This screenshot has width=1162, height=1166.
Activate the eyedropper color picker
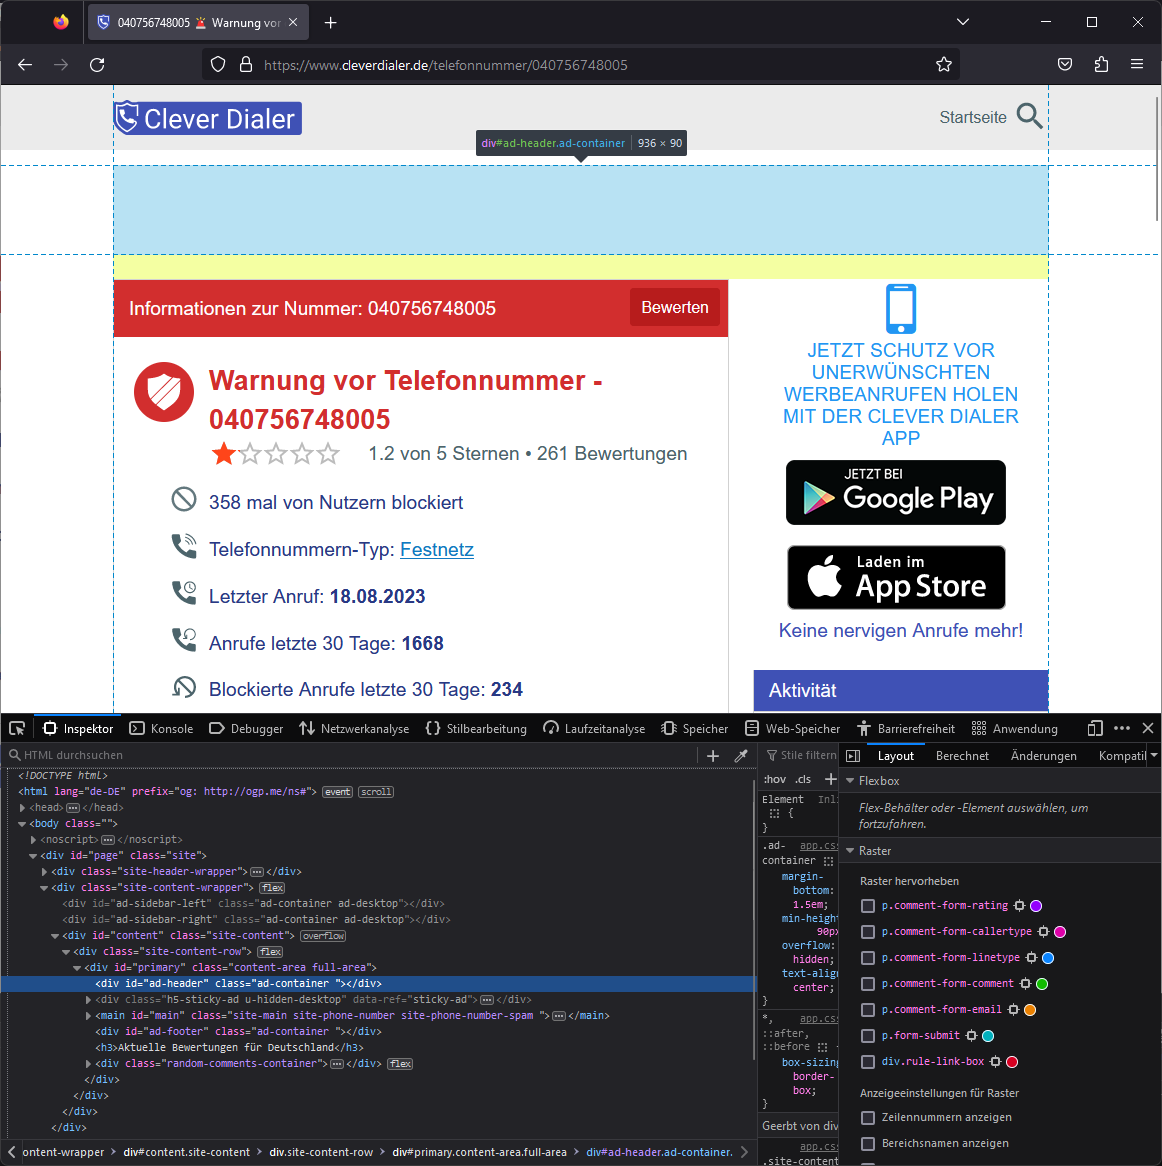coord(741,755)
